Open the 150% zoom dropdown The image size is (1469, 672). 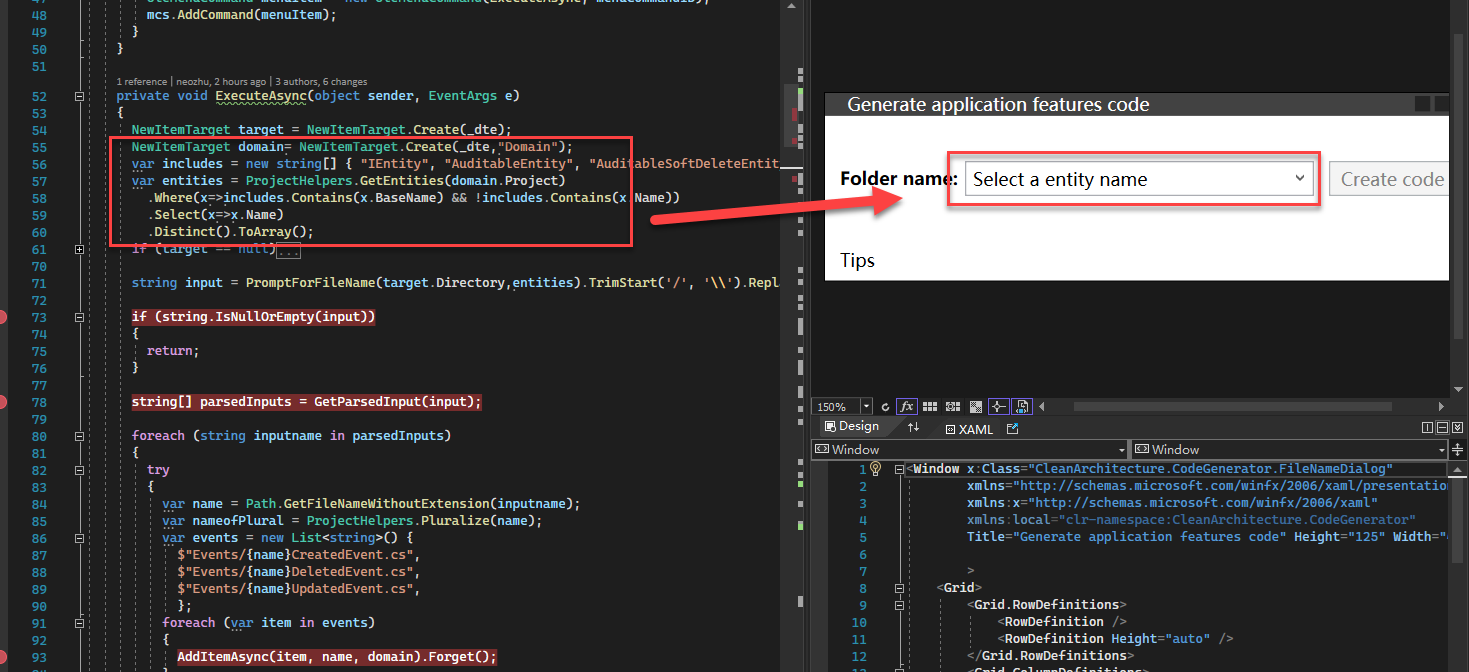pos(866,407)
